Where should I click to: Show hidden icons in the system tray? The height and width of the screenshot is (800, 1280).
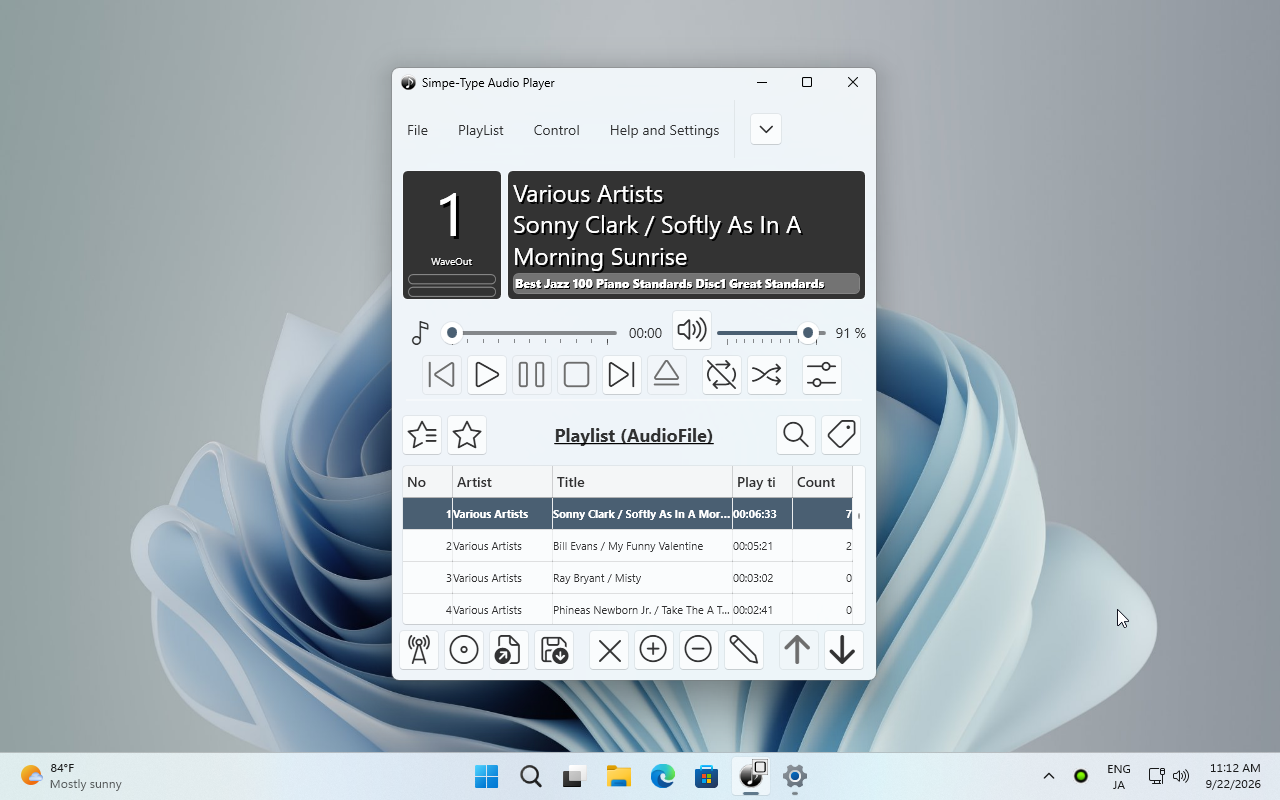(x=1049, y=776)
